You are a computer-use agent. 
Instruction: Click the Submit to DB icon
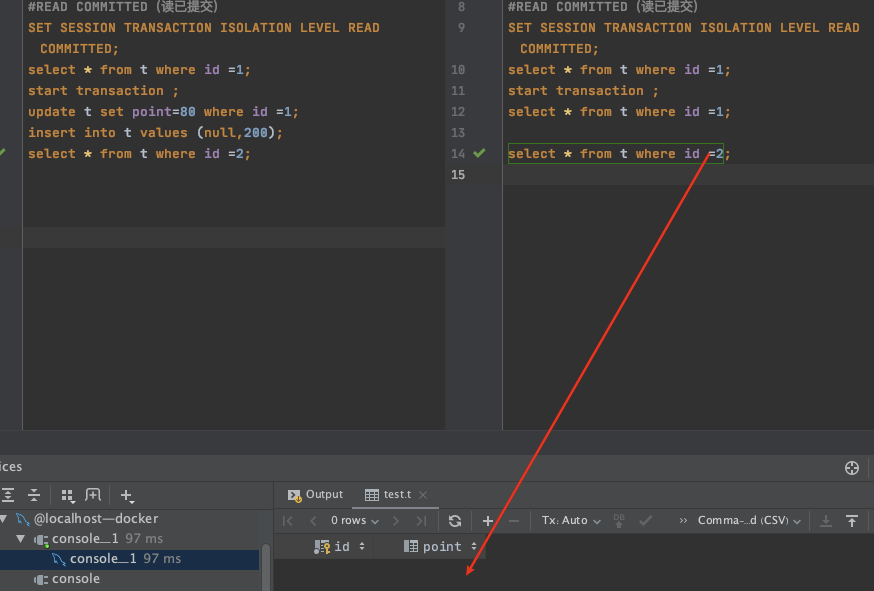click(x=619, y=521)
